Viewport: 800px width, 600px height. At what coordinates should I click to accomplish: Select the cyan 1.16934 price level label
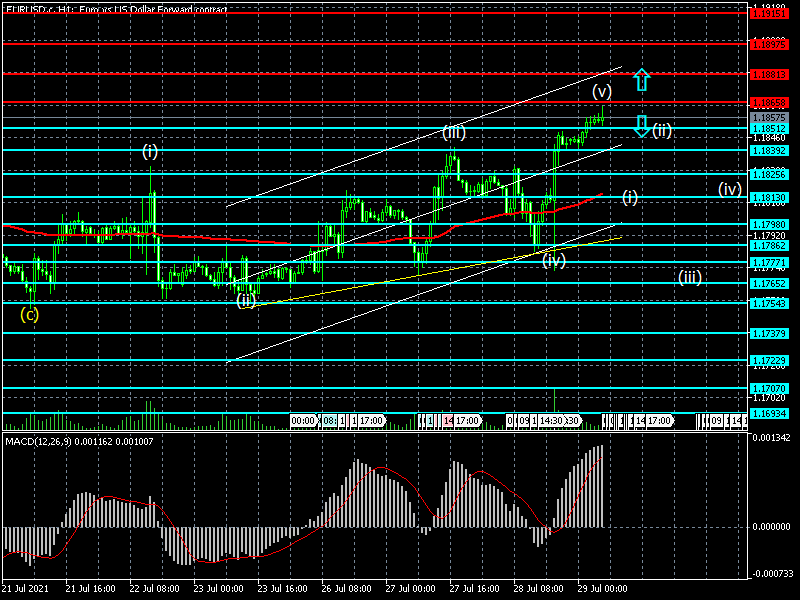click(769, 413)
